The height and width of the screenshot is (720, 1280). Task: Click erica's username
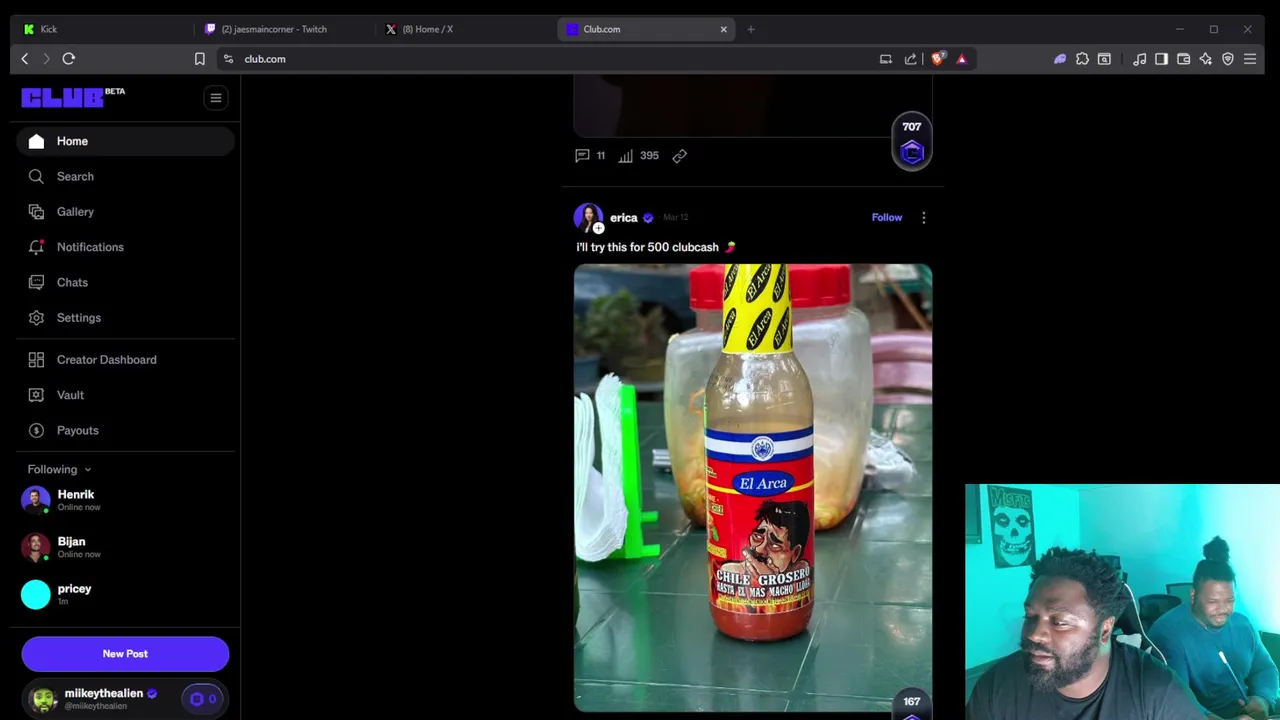[623, 217]
